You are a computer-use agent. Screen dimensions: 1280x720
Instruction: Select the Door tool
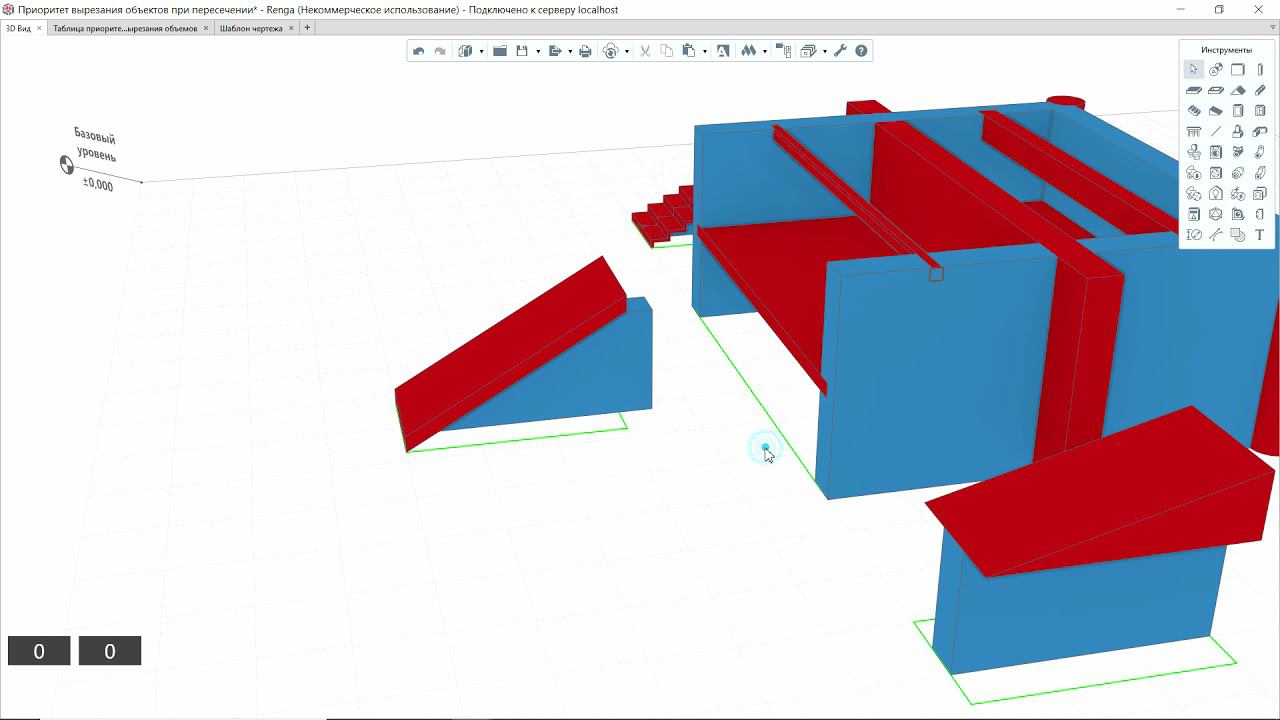pos(1238,111)
